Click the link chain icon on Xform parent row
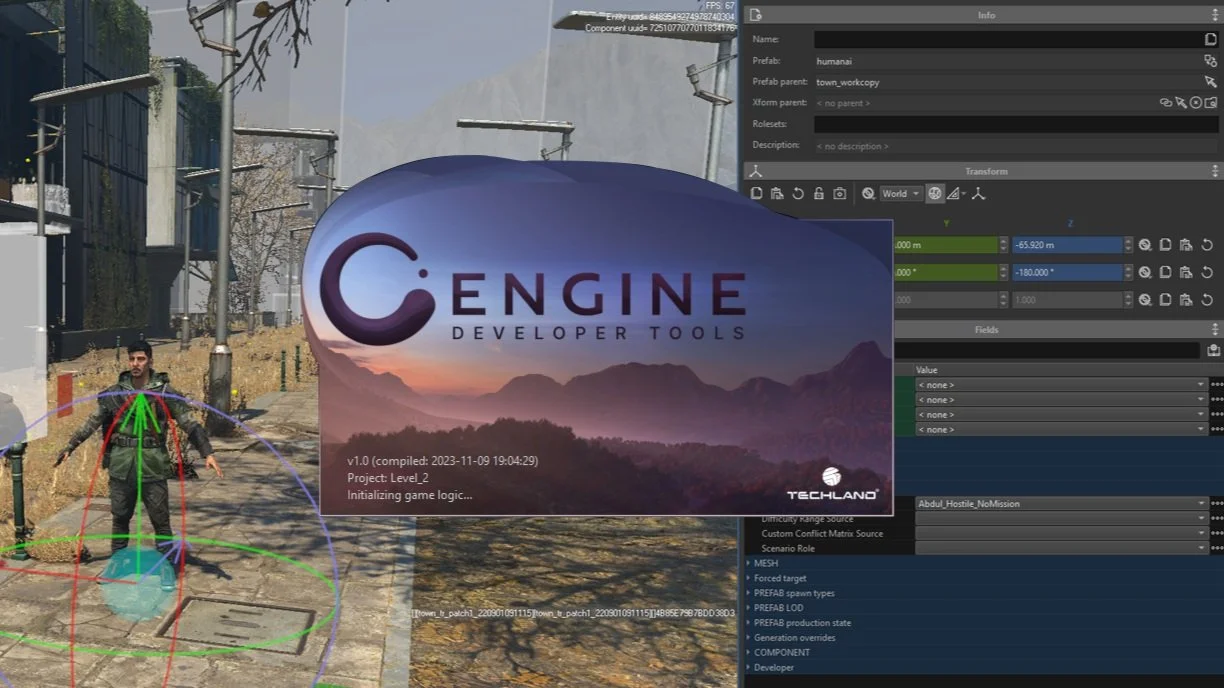 (x=1166, y=102)
